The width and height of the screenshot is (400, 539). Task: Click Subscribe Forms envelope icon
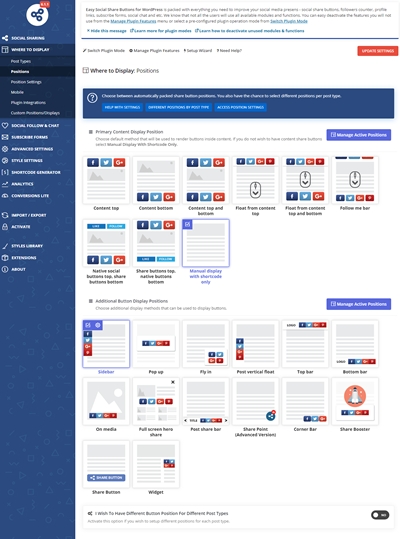pos(5,137)
